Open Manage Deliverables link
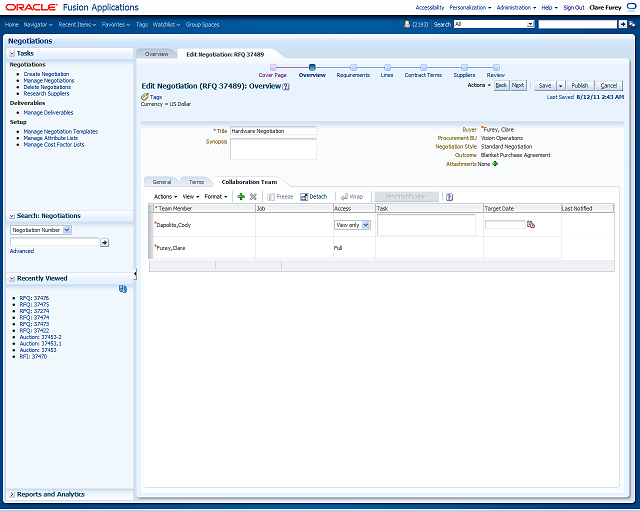The width and height of the screenshot is (640, 512). (x=48, y=113)
